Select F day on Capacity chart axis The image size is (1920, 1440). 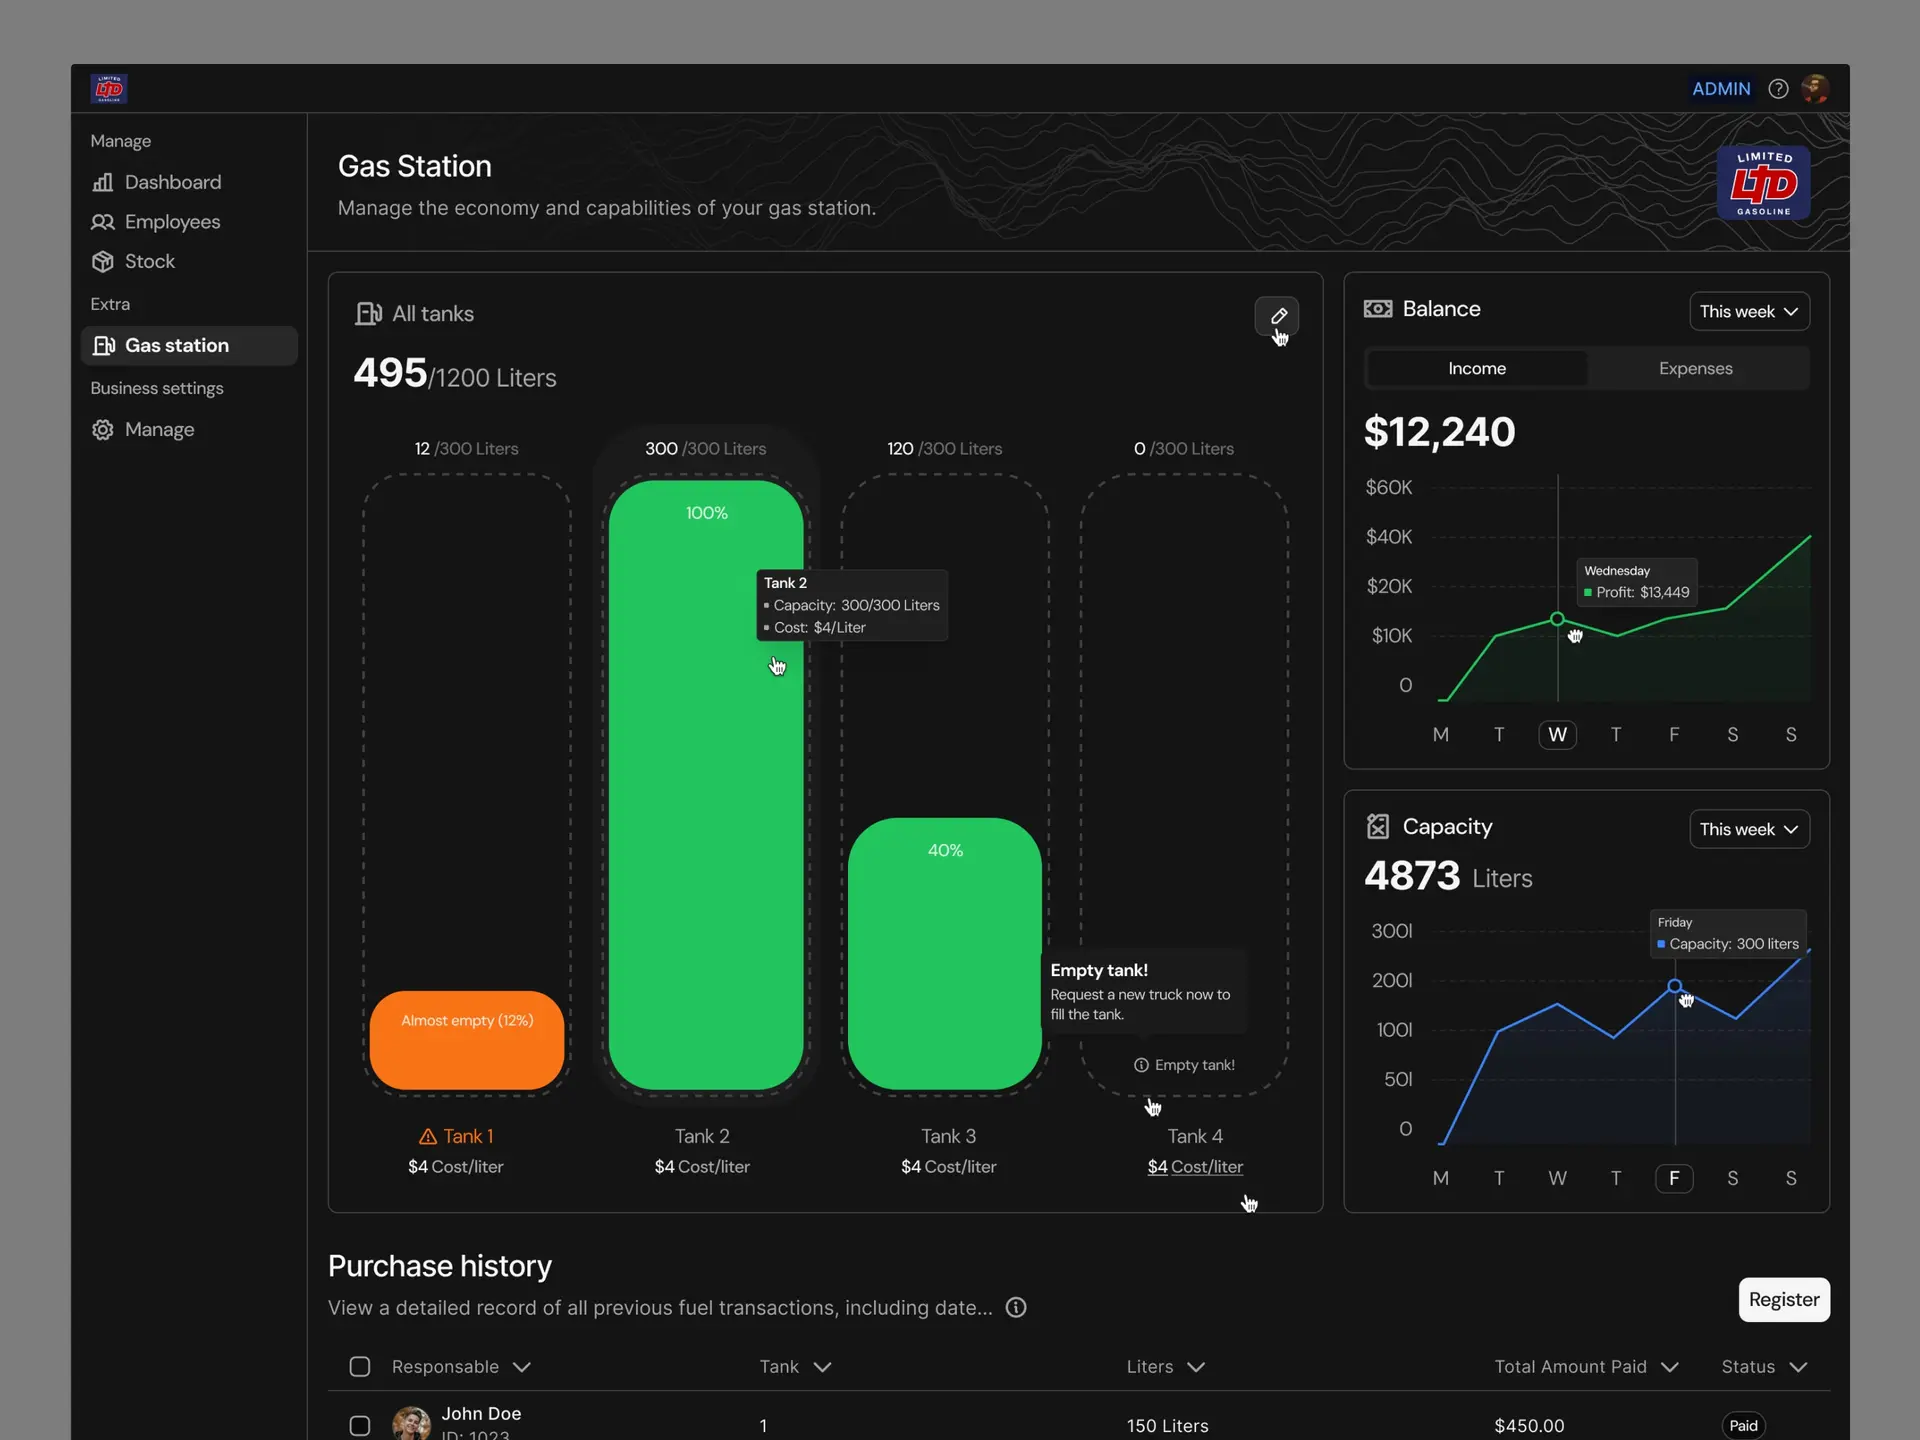coord(1674,1178)
